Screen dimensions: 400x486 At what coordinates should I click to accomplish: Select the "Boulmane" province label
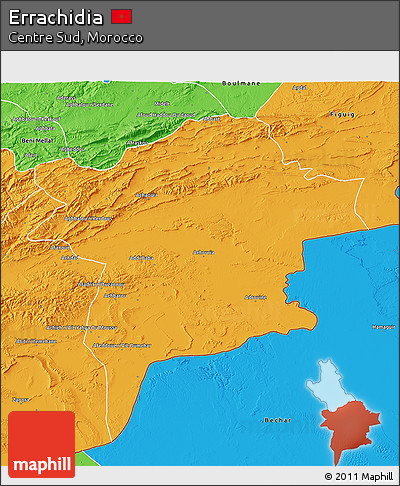pos(241,83)
